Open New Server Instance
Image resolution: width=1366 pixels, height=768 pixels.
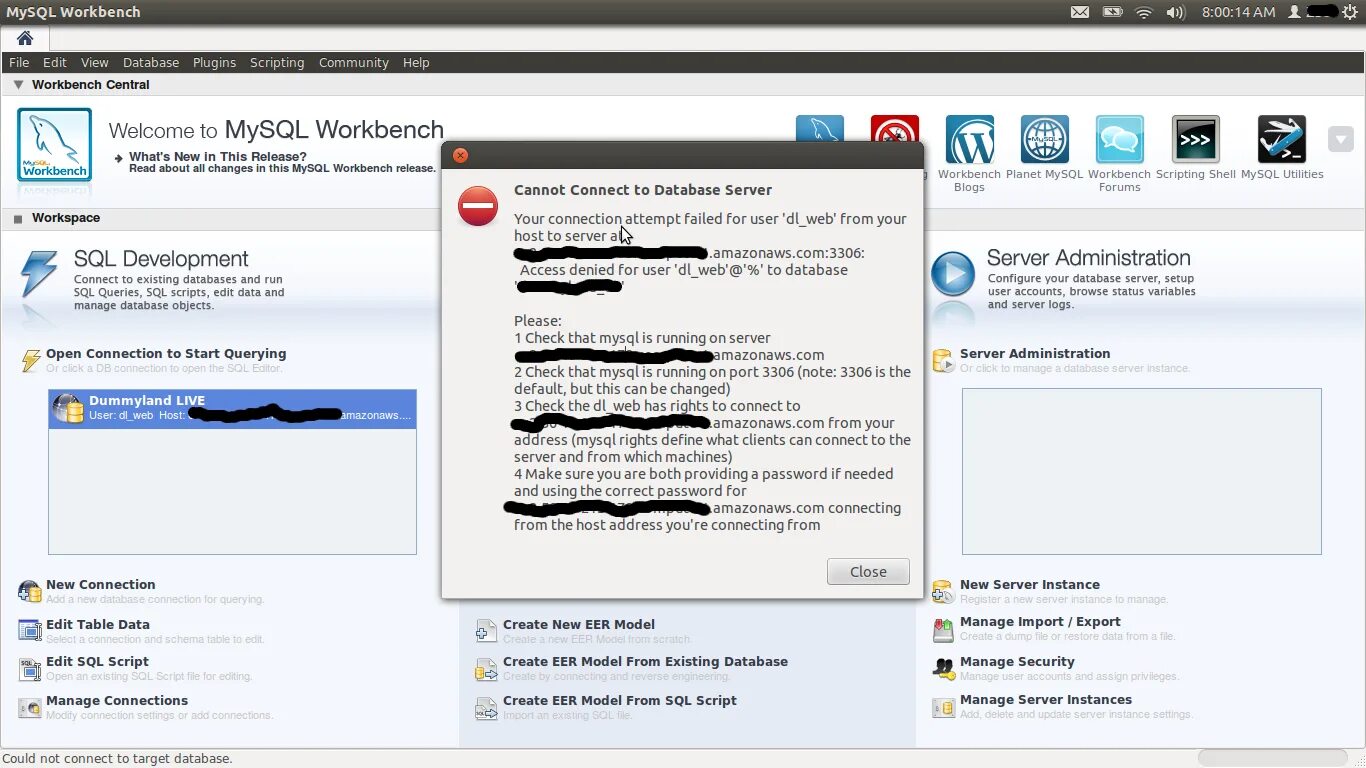pyautogui.click(x=1030, y=584)
